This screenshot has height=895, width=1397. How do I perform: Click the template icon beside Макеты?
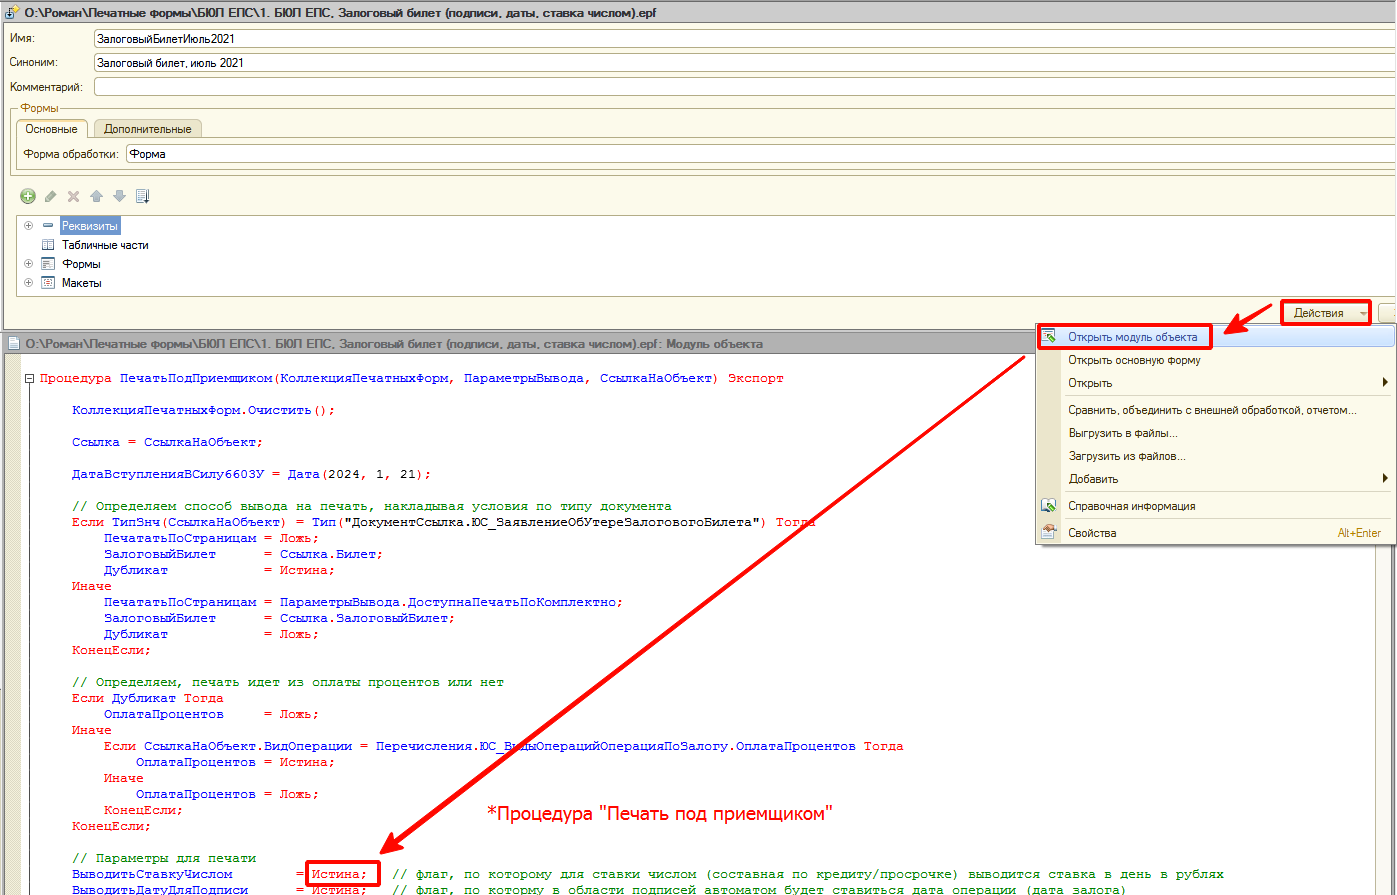click(48, 283)
